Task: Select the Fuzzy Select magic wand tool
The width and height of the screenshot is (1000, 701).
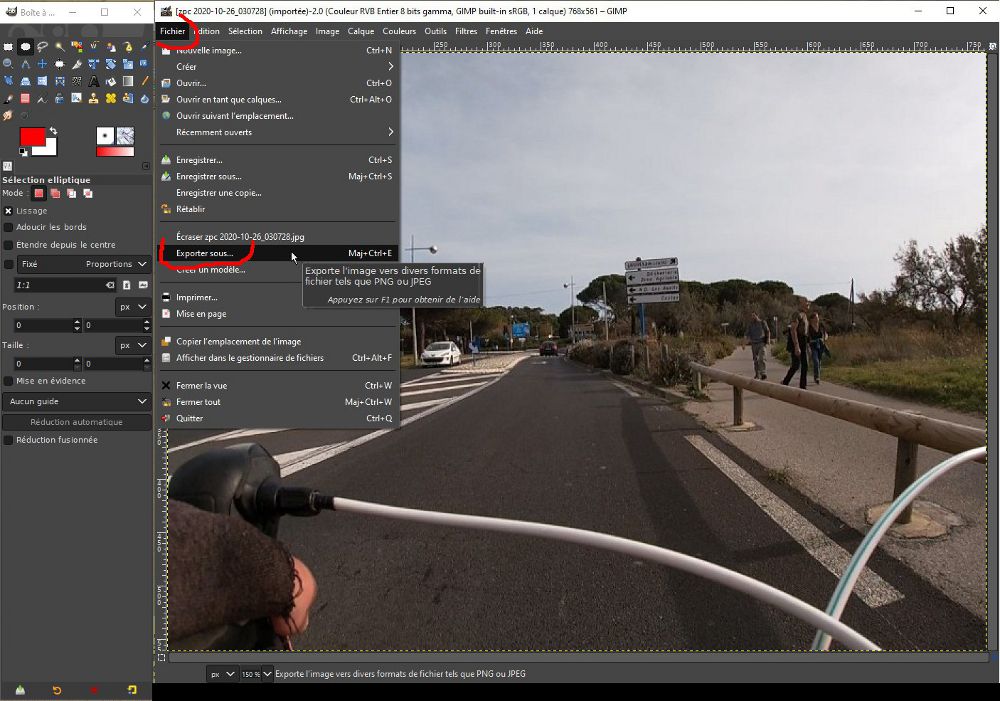Action: coord(59,47)
